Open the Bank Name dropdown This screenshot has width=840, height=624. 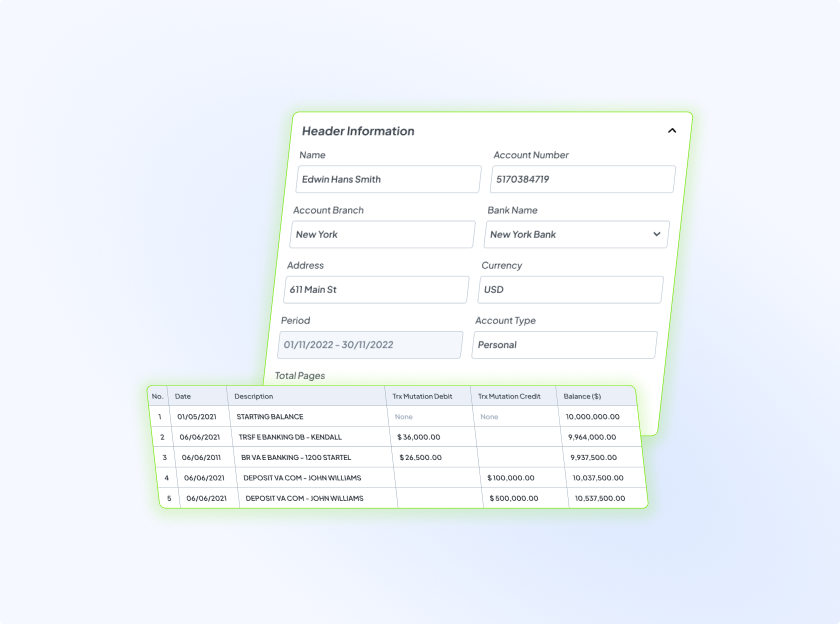pyautogui.click(x=577, y=235)
